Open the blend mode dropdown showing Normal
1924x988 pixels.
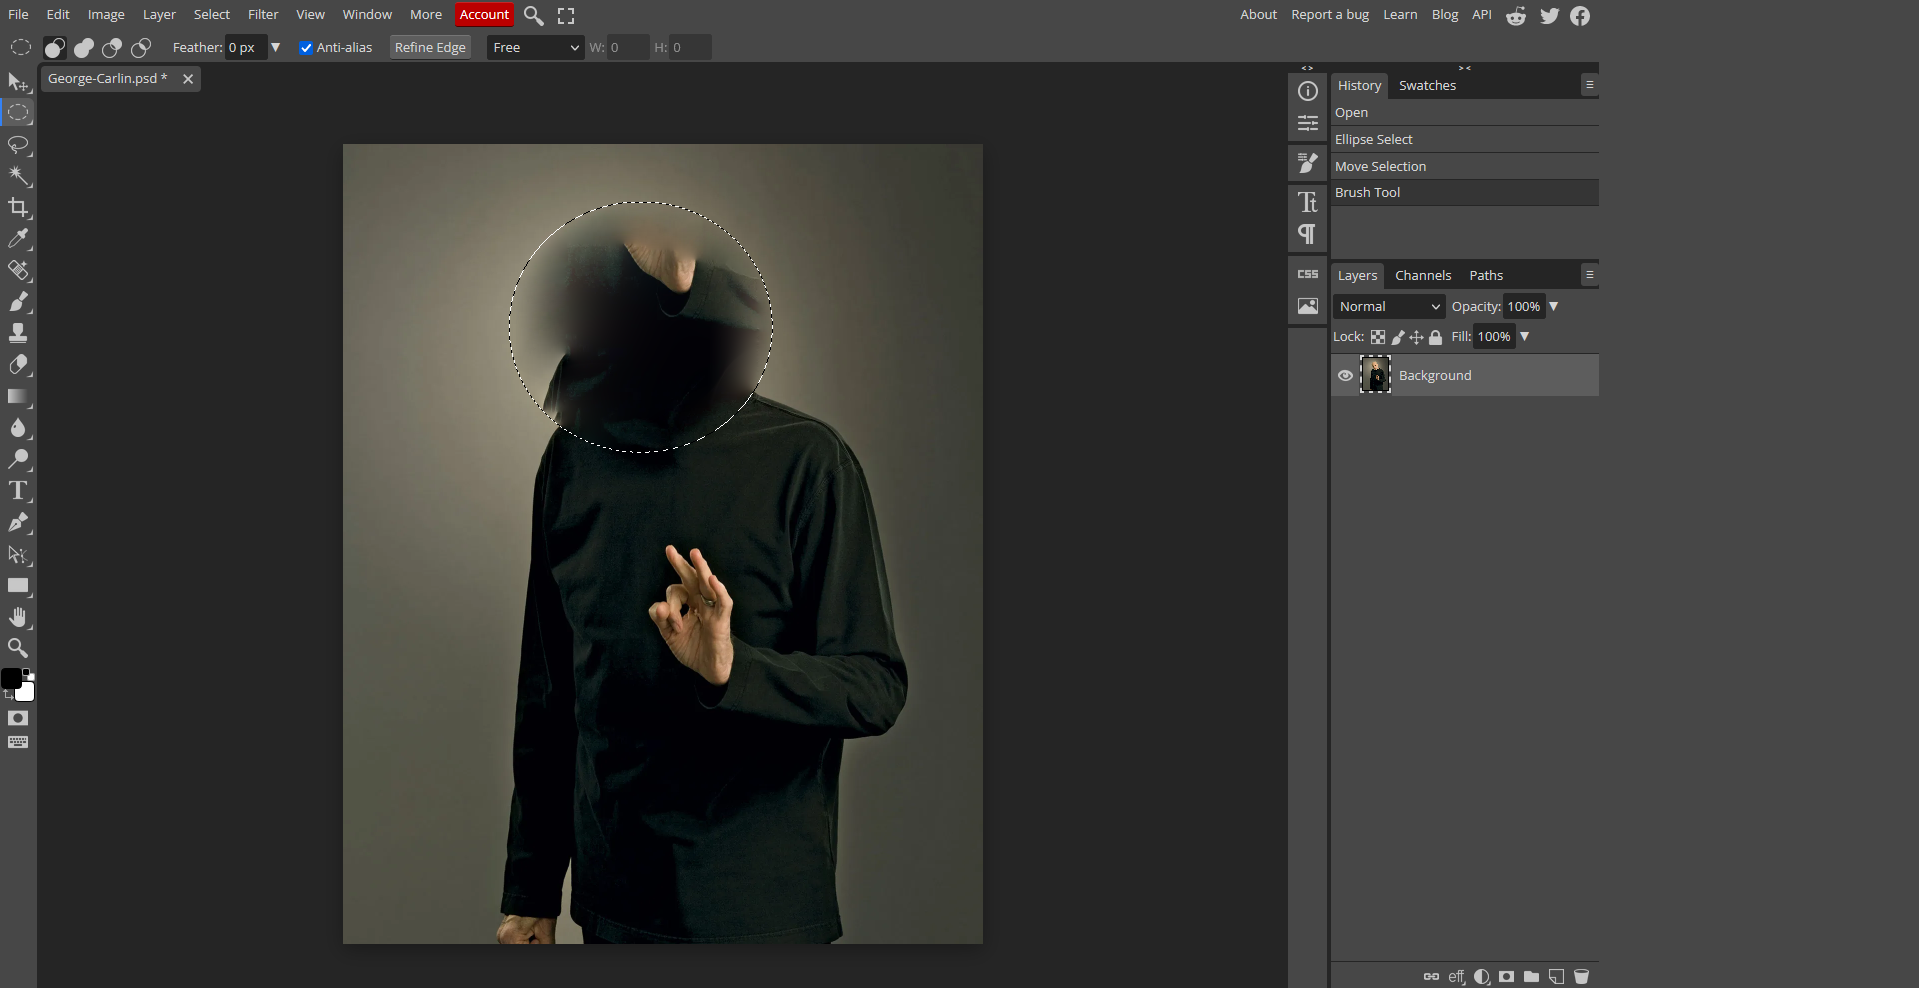click(1388, 306)
